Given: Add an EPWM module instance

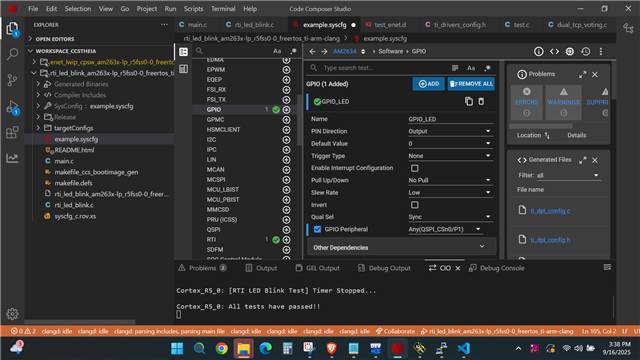Looking at the screenshot, I should coord(287,70).
